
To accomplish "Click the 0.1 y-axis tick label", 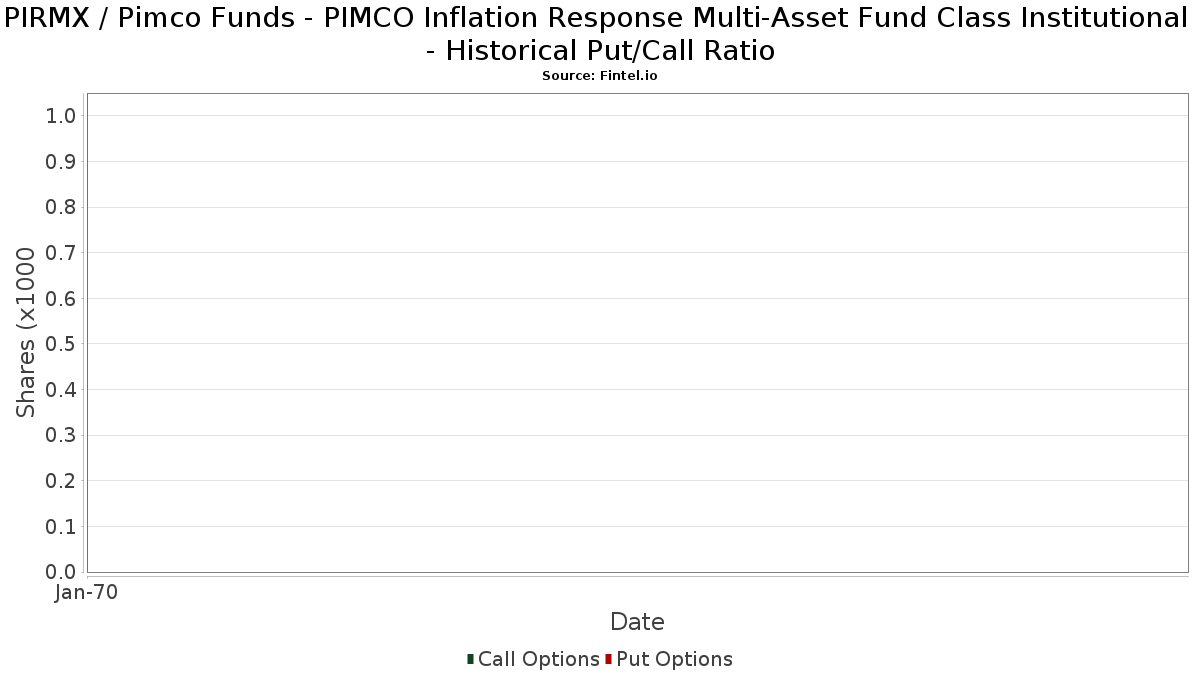I will coord(61,526).
